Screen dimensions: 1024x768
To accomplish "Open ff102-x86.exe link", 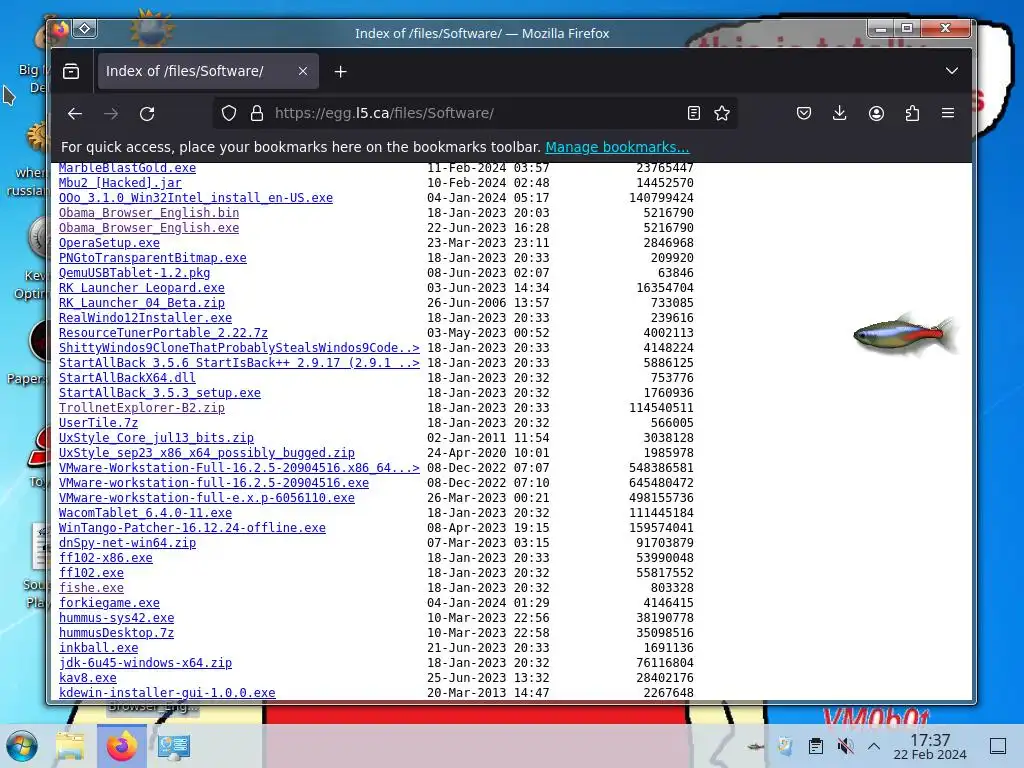I will coord(106,558).
